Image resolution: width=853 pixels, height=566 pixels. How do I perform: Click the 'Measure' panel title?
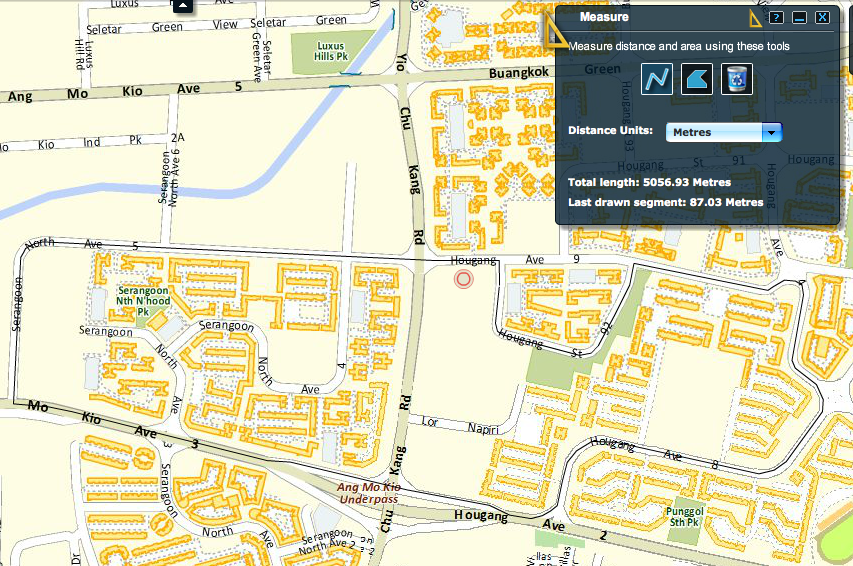click(x=604, y=17)
